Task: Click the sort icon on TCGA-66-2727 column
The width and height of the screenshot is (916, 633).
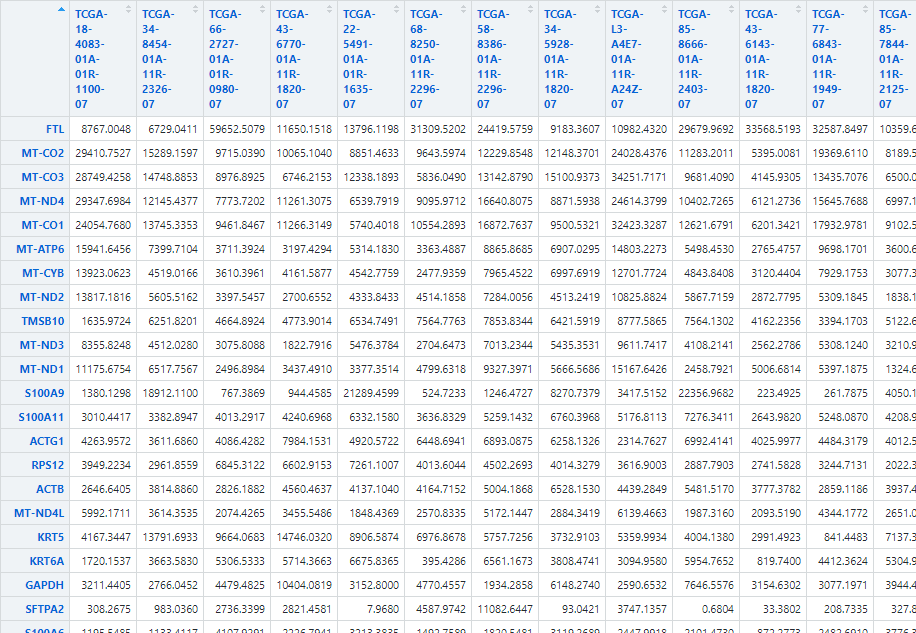Action: coord(264,10)
